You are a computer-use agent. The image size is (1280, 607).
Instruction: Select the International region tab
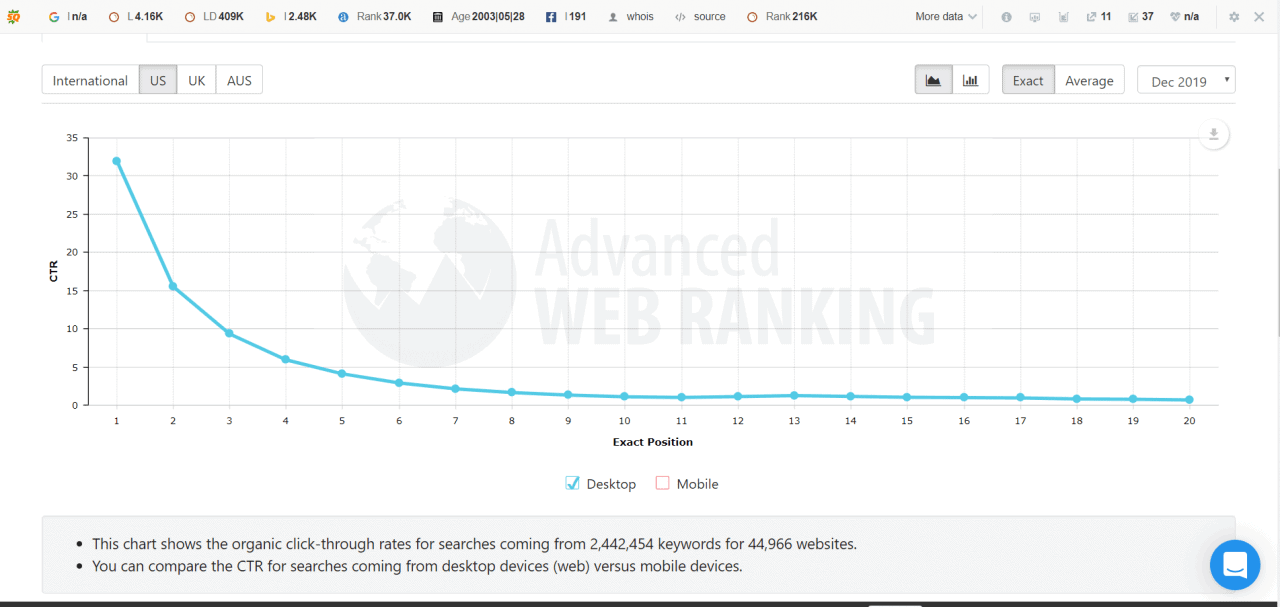[90, 80]
